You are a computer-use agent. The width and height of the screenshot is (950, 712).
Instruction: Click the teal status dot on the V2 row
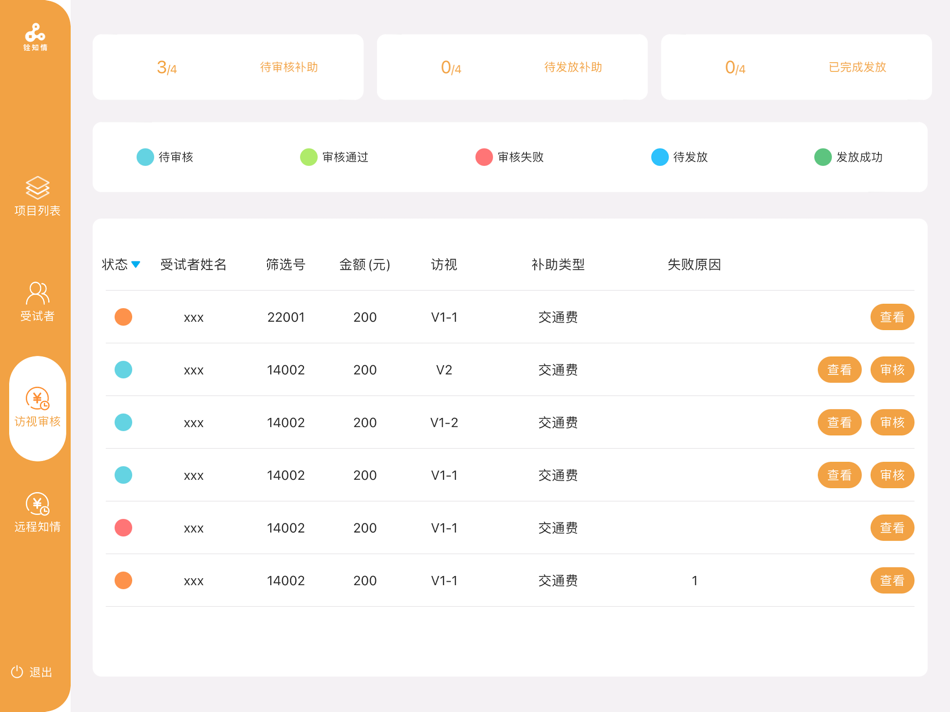(123, 369)
